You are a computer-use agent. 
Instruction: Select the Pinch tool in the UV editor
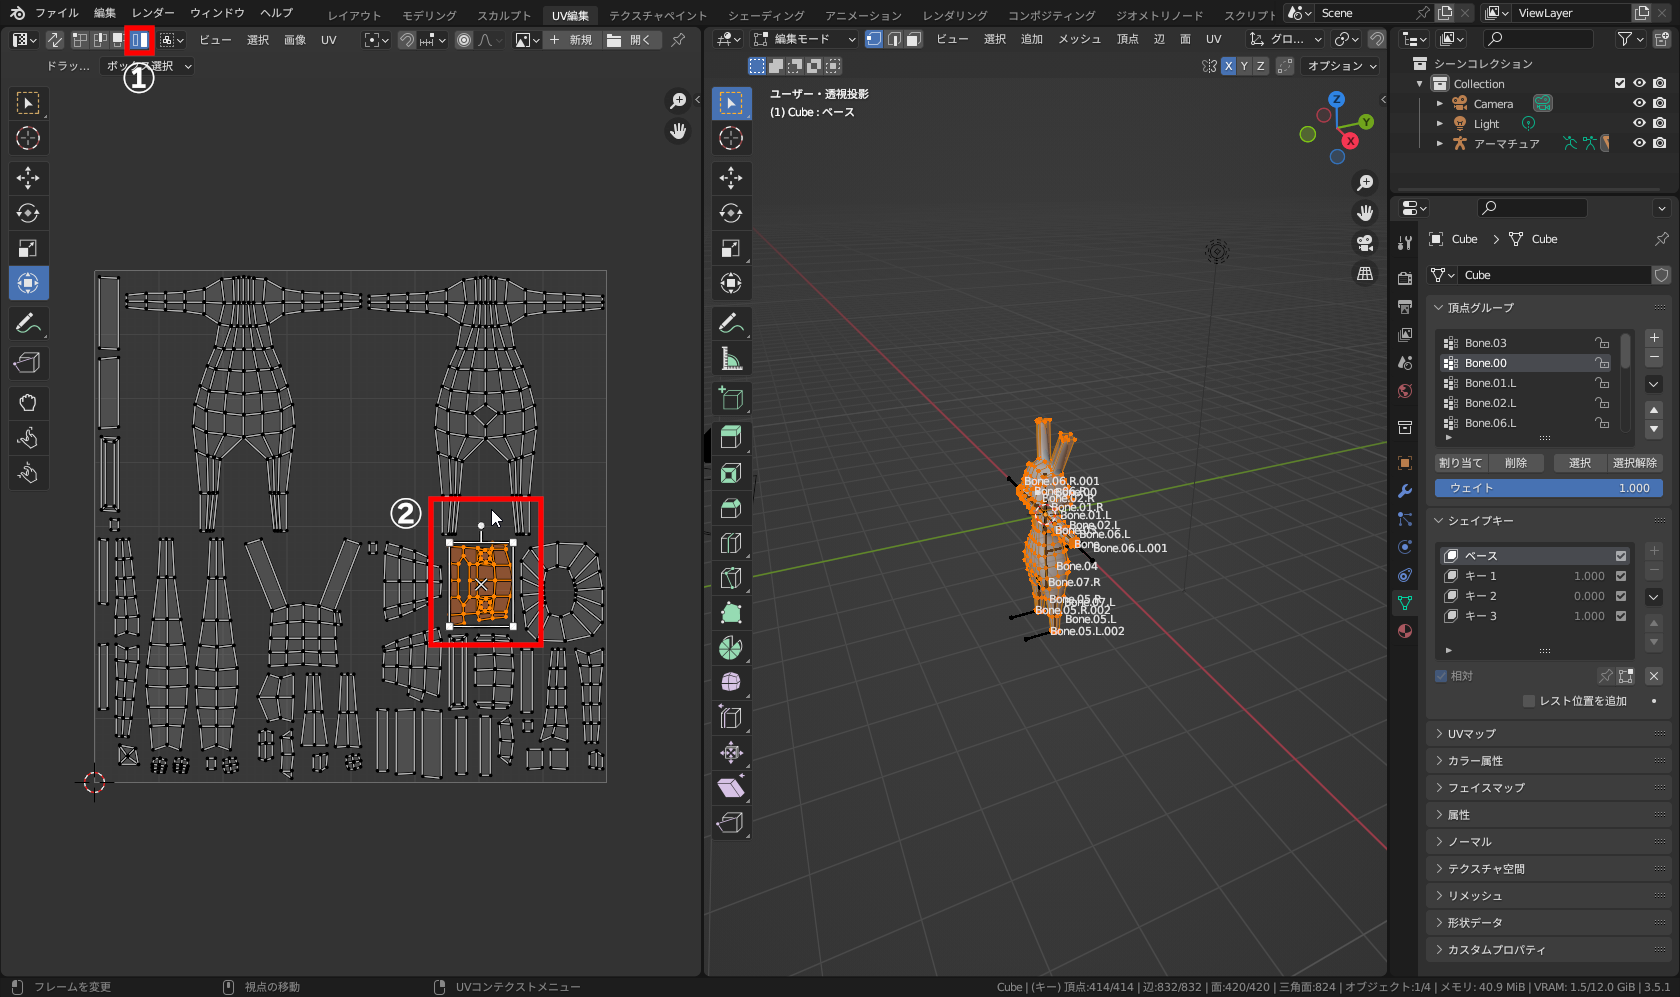28,473
